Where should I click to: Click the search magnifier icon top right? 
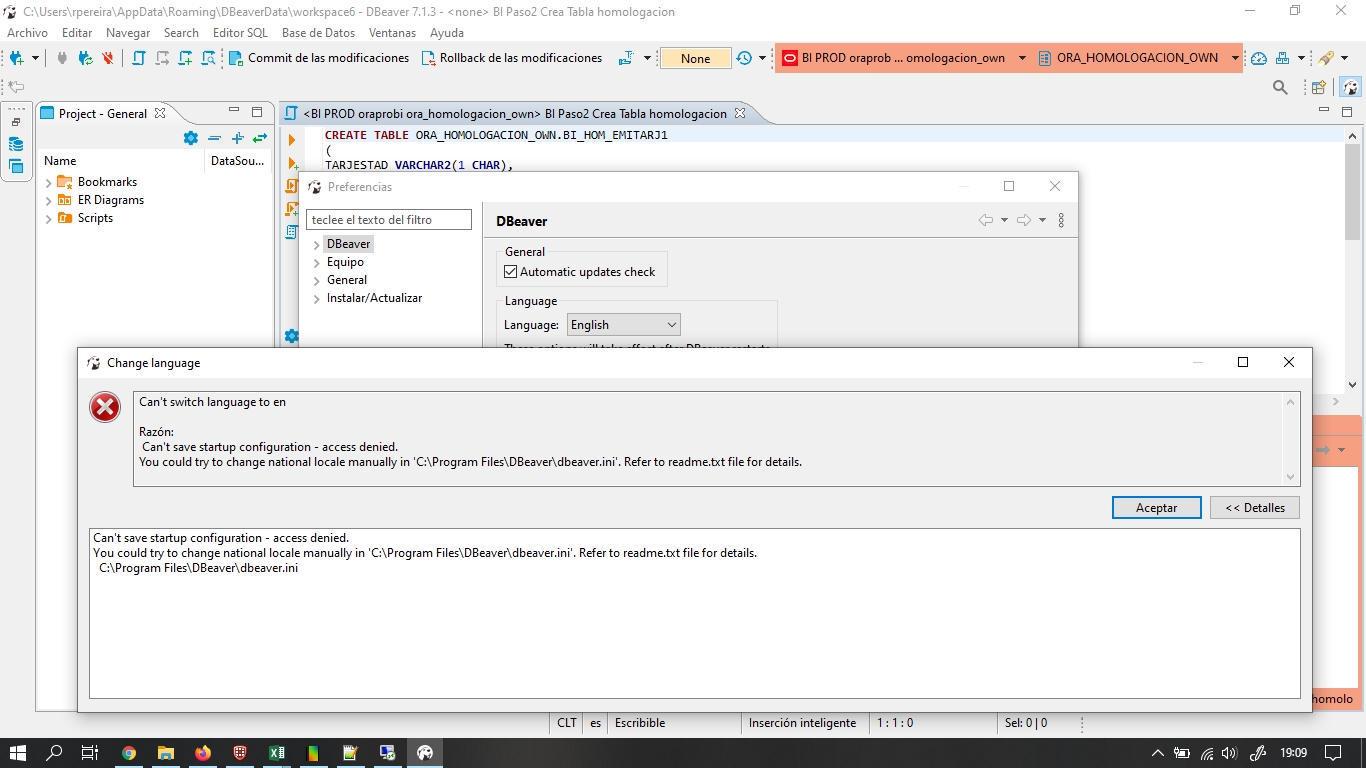tap(1280, 87)
